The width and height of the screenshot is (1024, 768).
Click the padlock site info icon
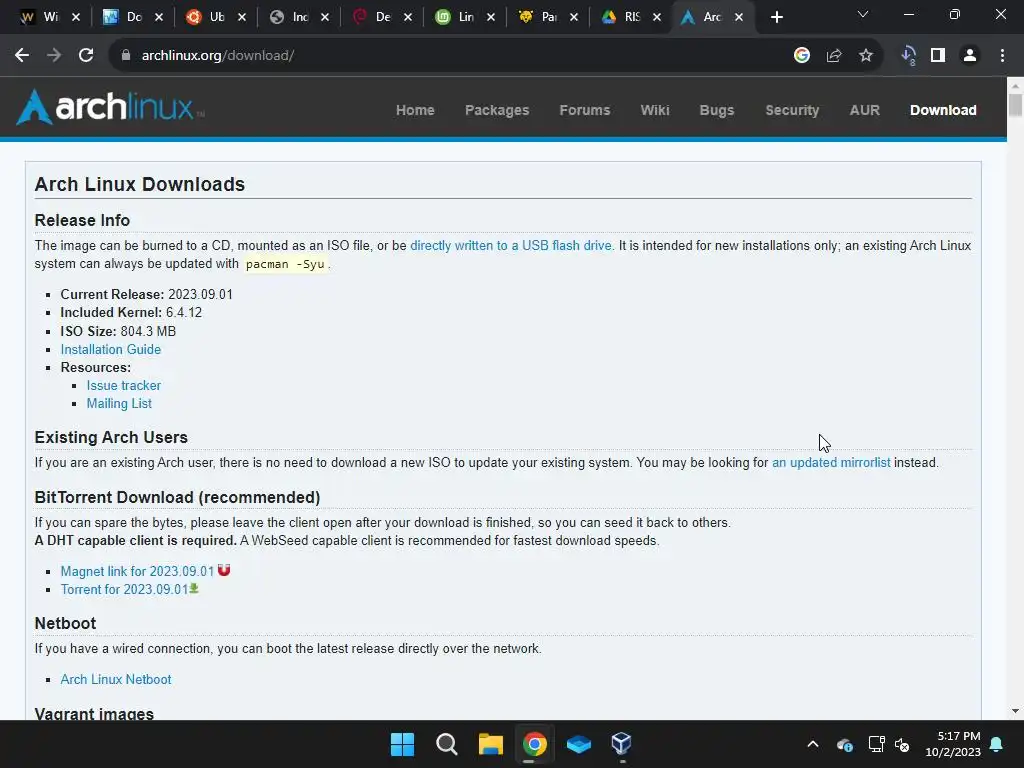pyautogui.click(x=126, y=56)
